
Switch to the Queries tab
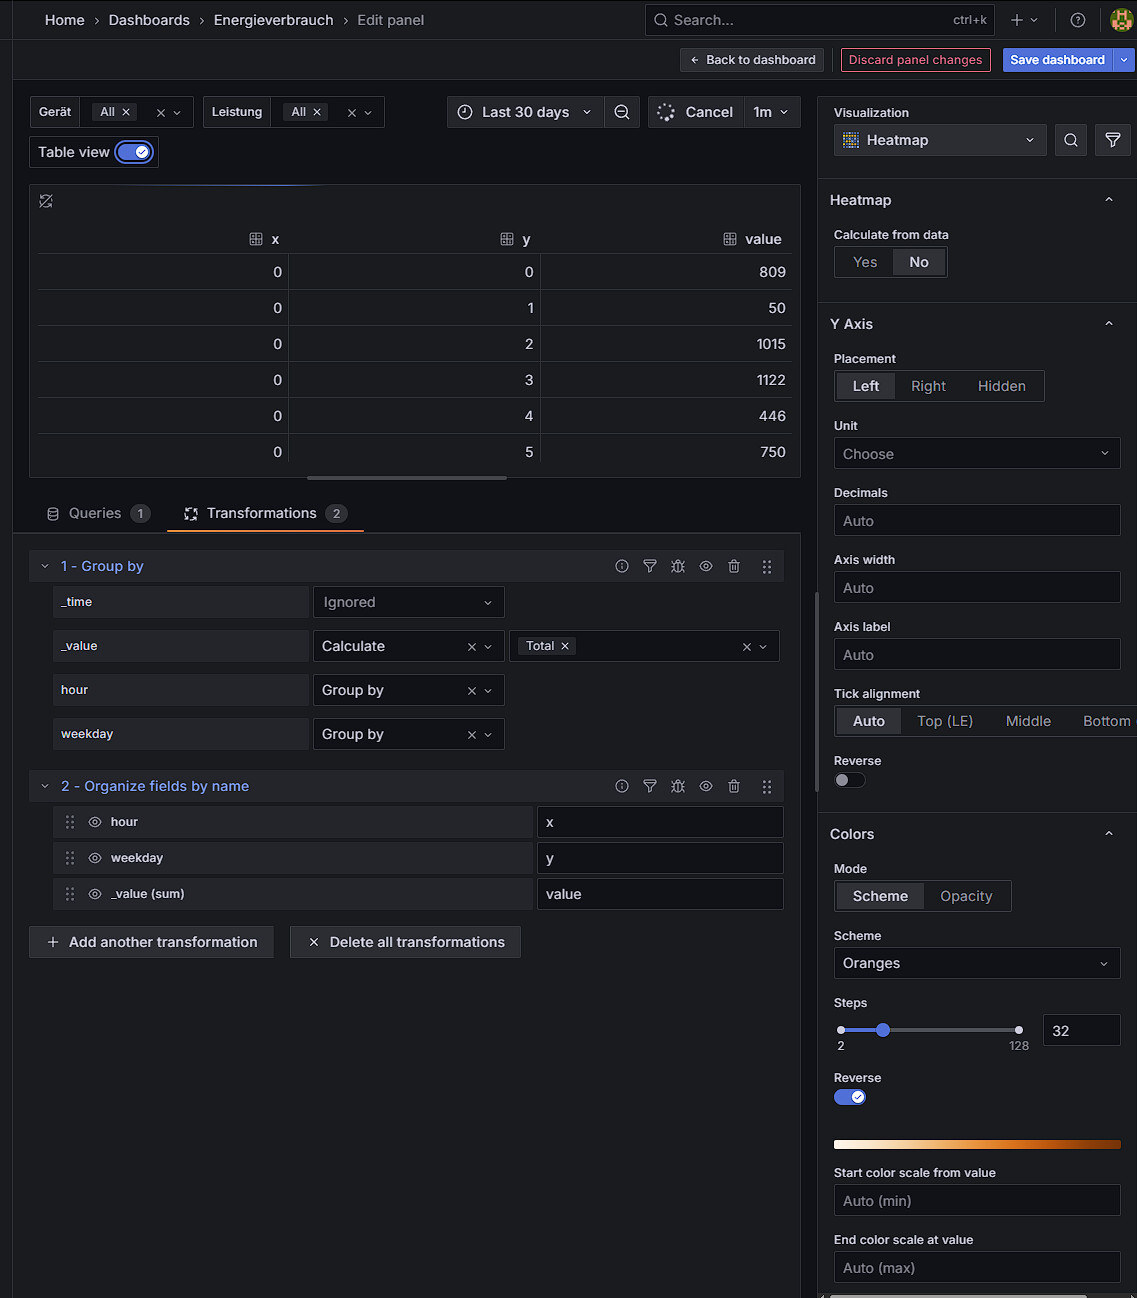pos(96,513)
